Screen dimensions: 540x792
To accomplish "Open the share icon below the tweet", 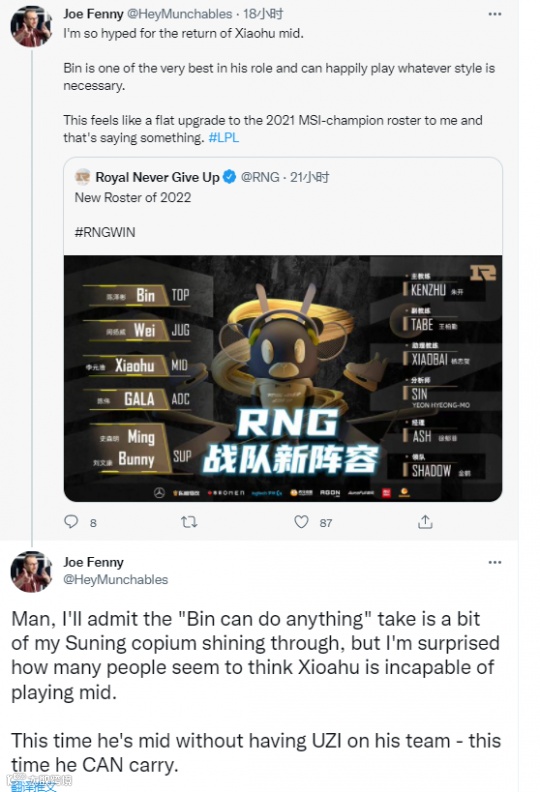I will pyautogui.click(x=425, y=522).
